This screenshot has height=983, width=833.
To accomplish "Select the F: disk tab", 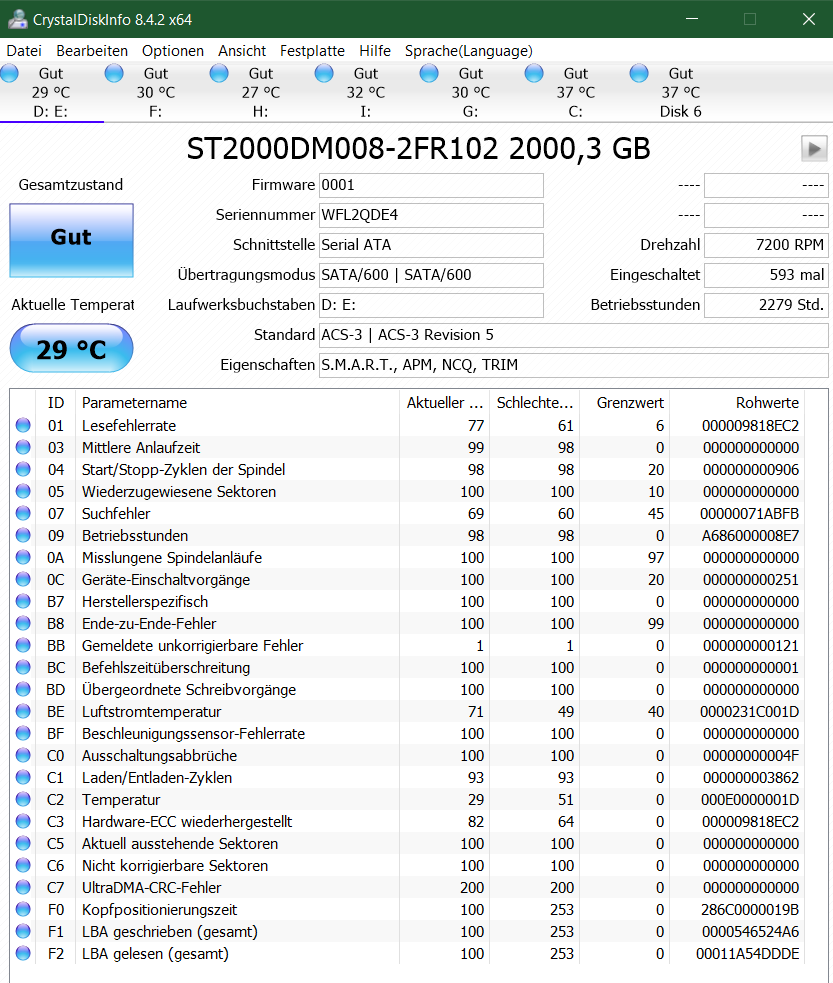I will (156, 92).
